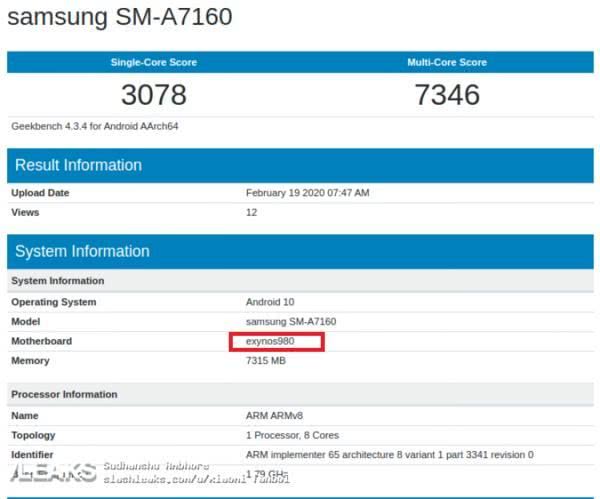Select the Upload Date label
This screenshot has width=600, height=499.
(x=40, y=193)
